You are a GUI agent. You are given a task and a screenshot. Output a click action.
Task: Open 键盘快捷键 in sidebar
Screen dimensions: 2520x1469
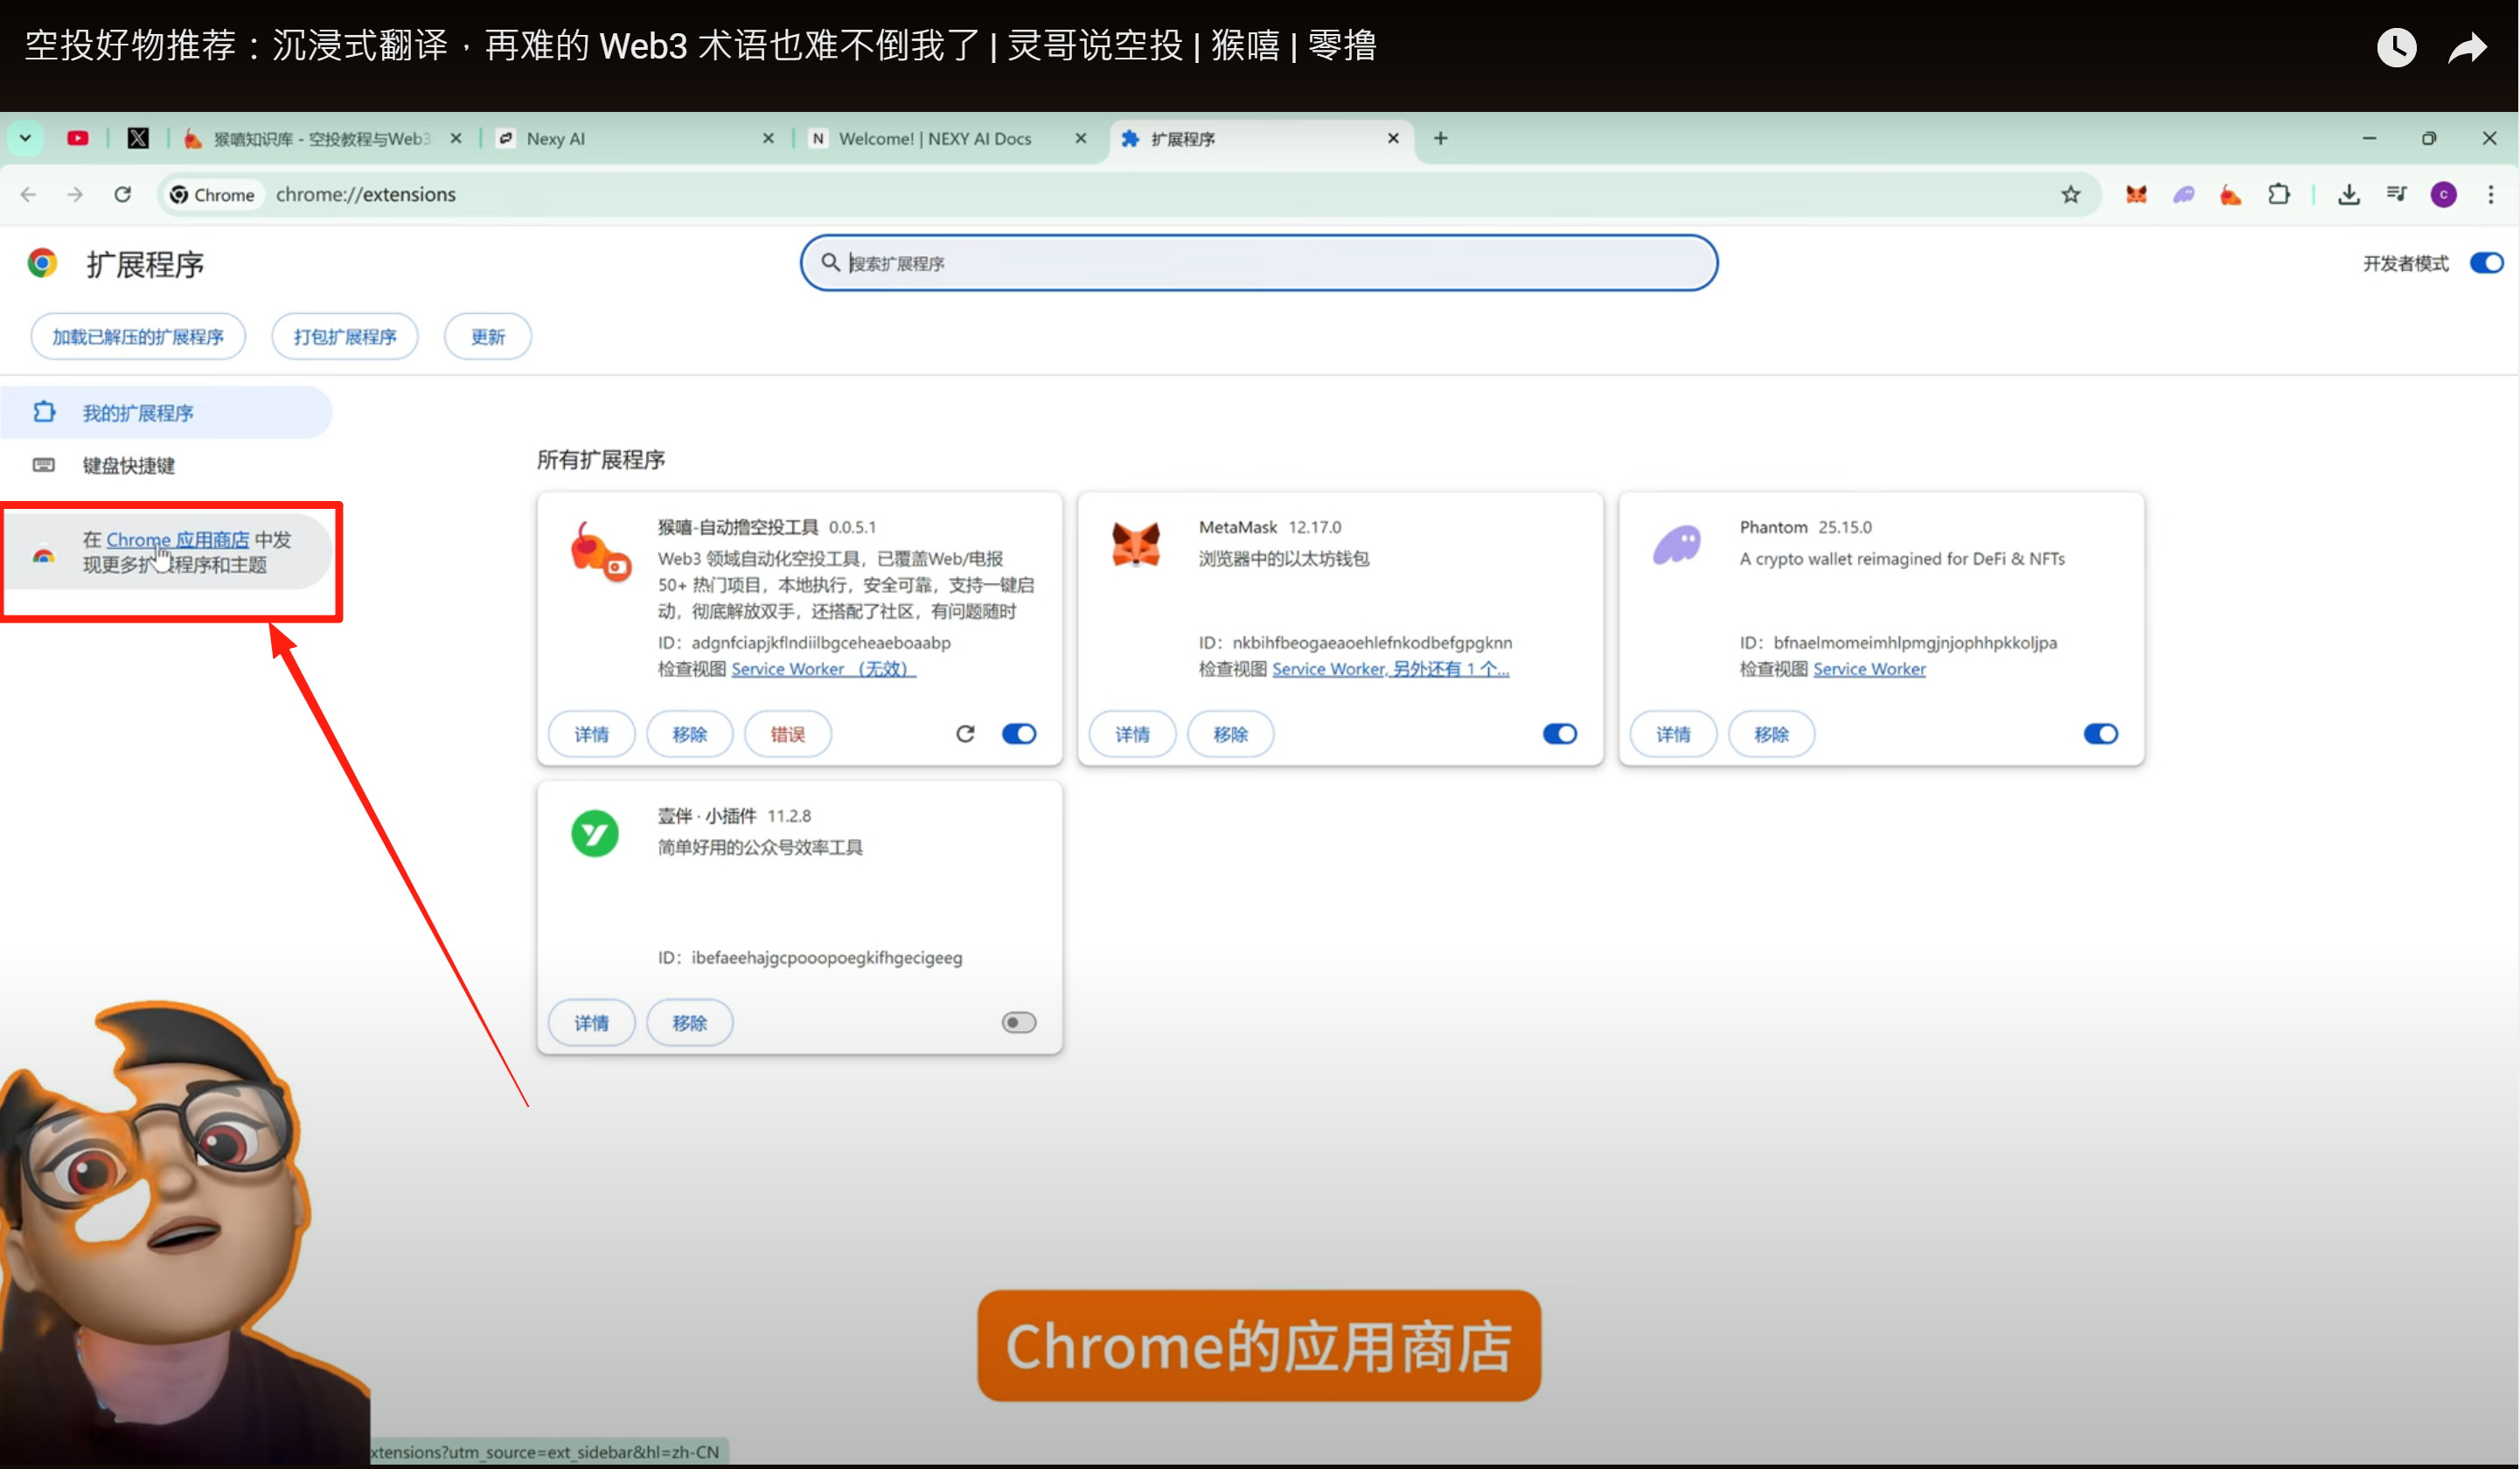128,465
